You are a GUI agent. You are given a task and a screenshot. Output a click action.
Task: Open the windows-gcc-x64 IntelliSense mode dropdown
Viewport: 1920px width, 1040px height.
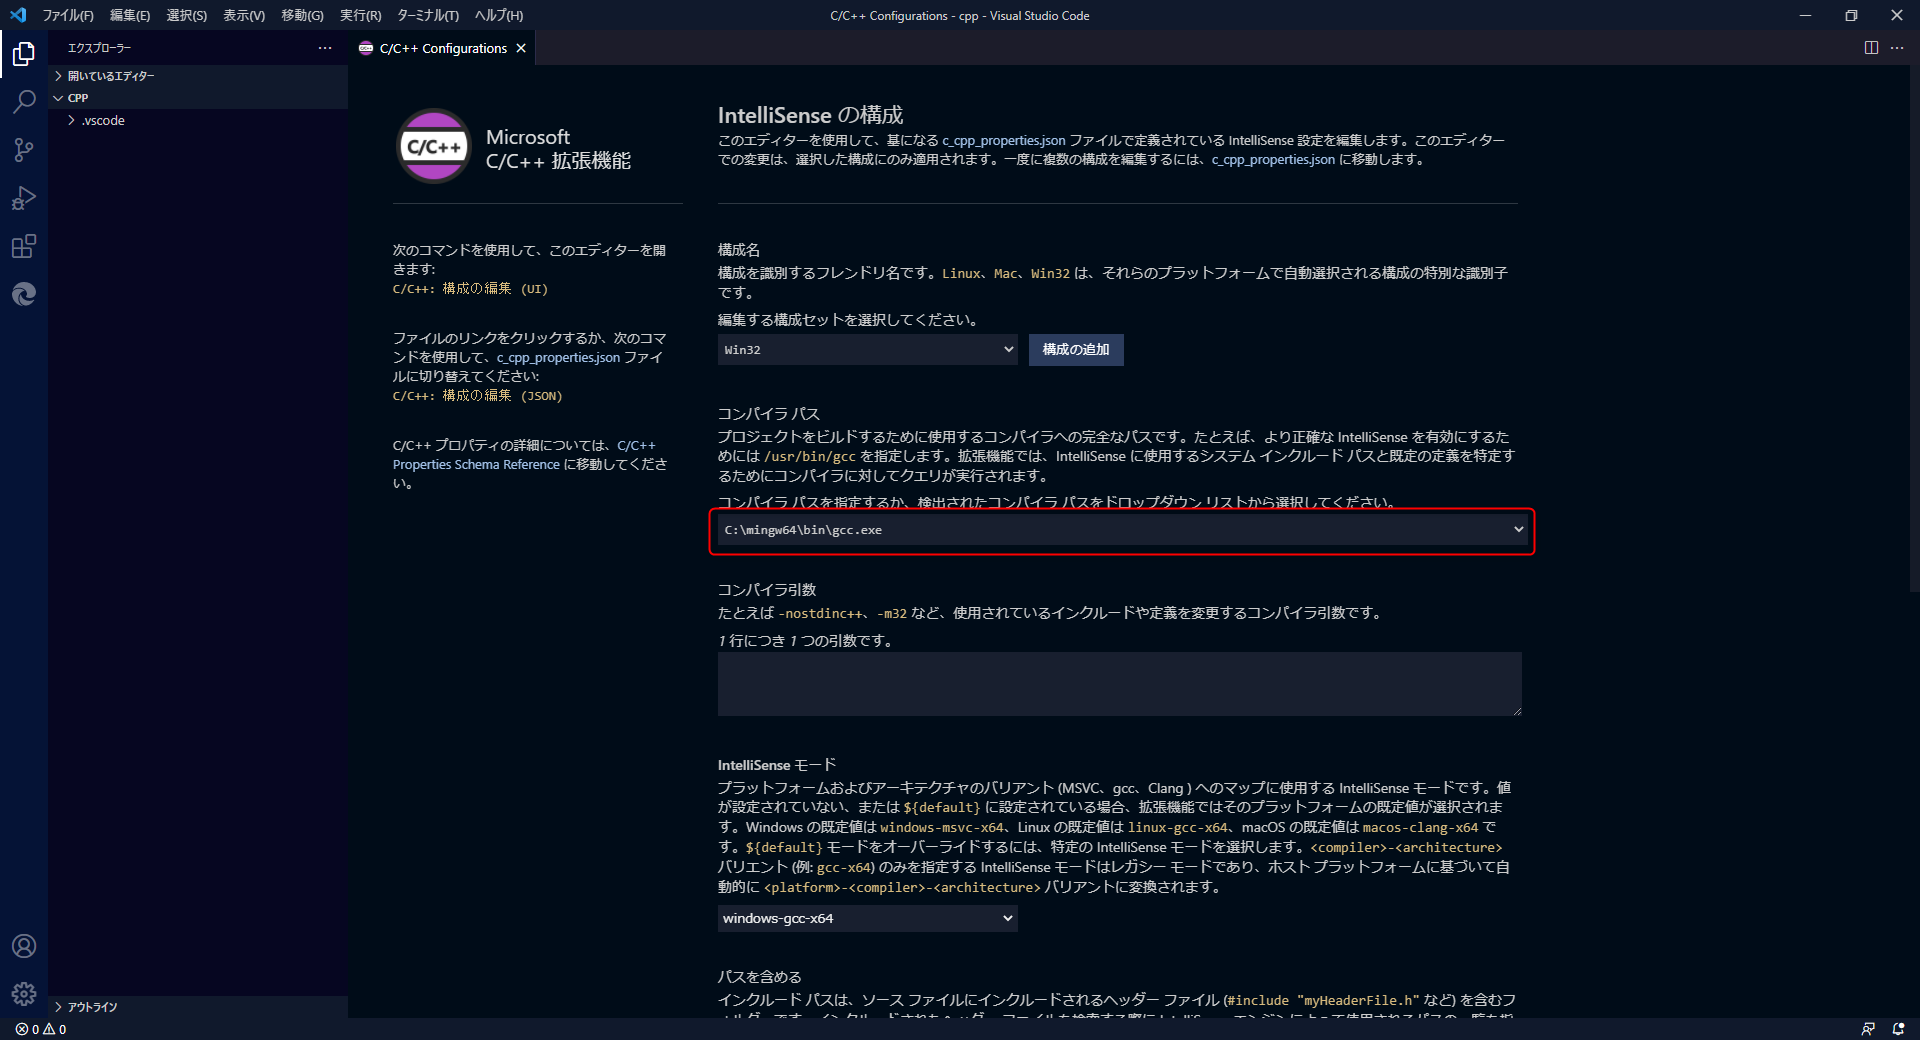point(867,918)
